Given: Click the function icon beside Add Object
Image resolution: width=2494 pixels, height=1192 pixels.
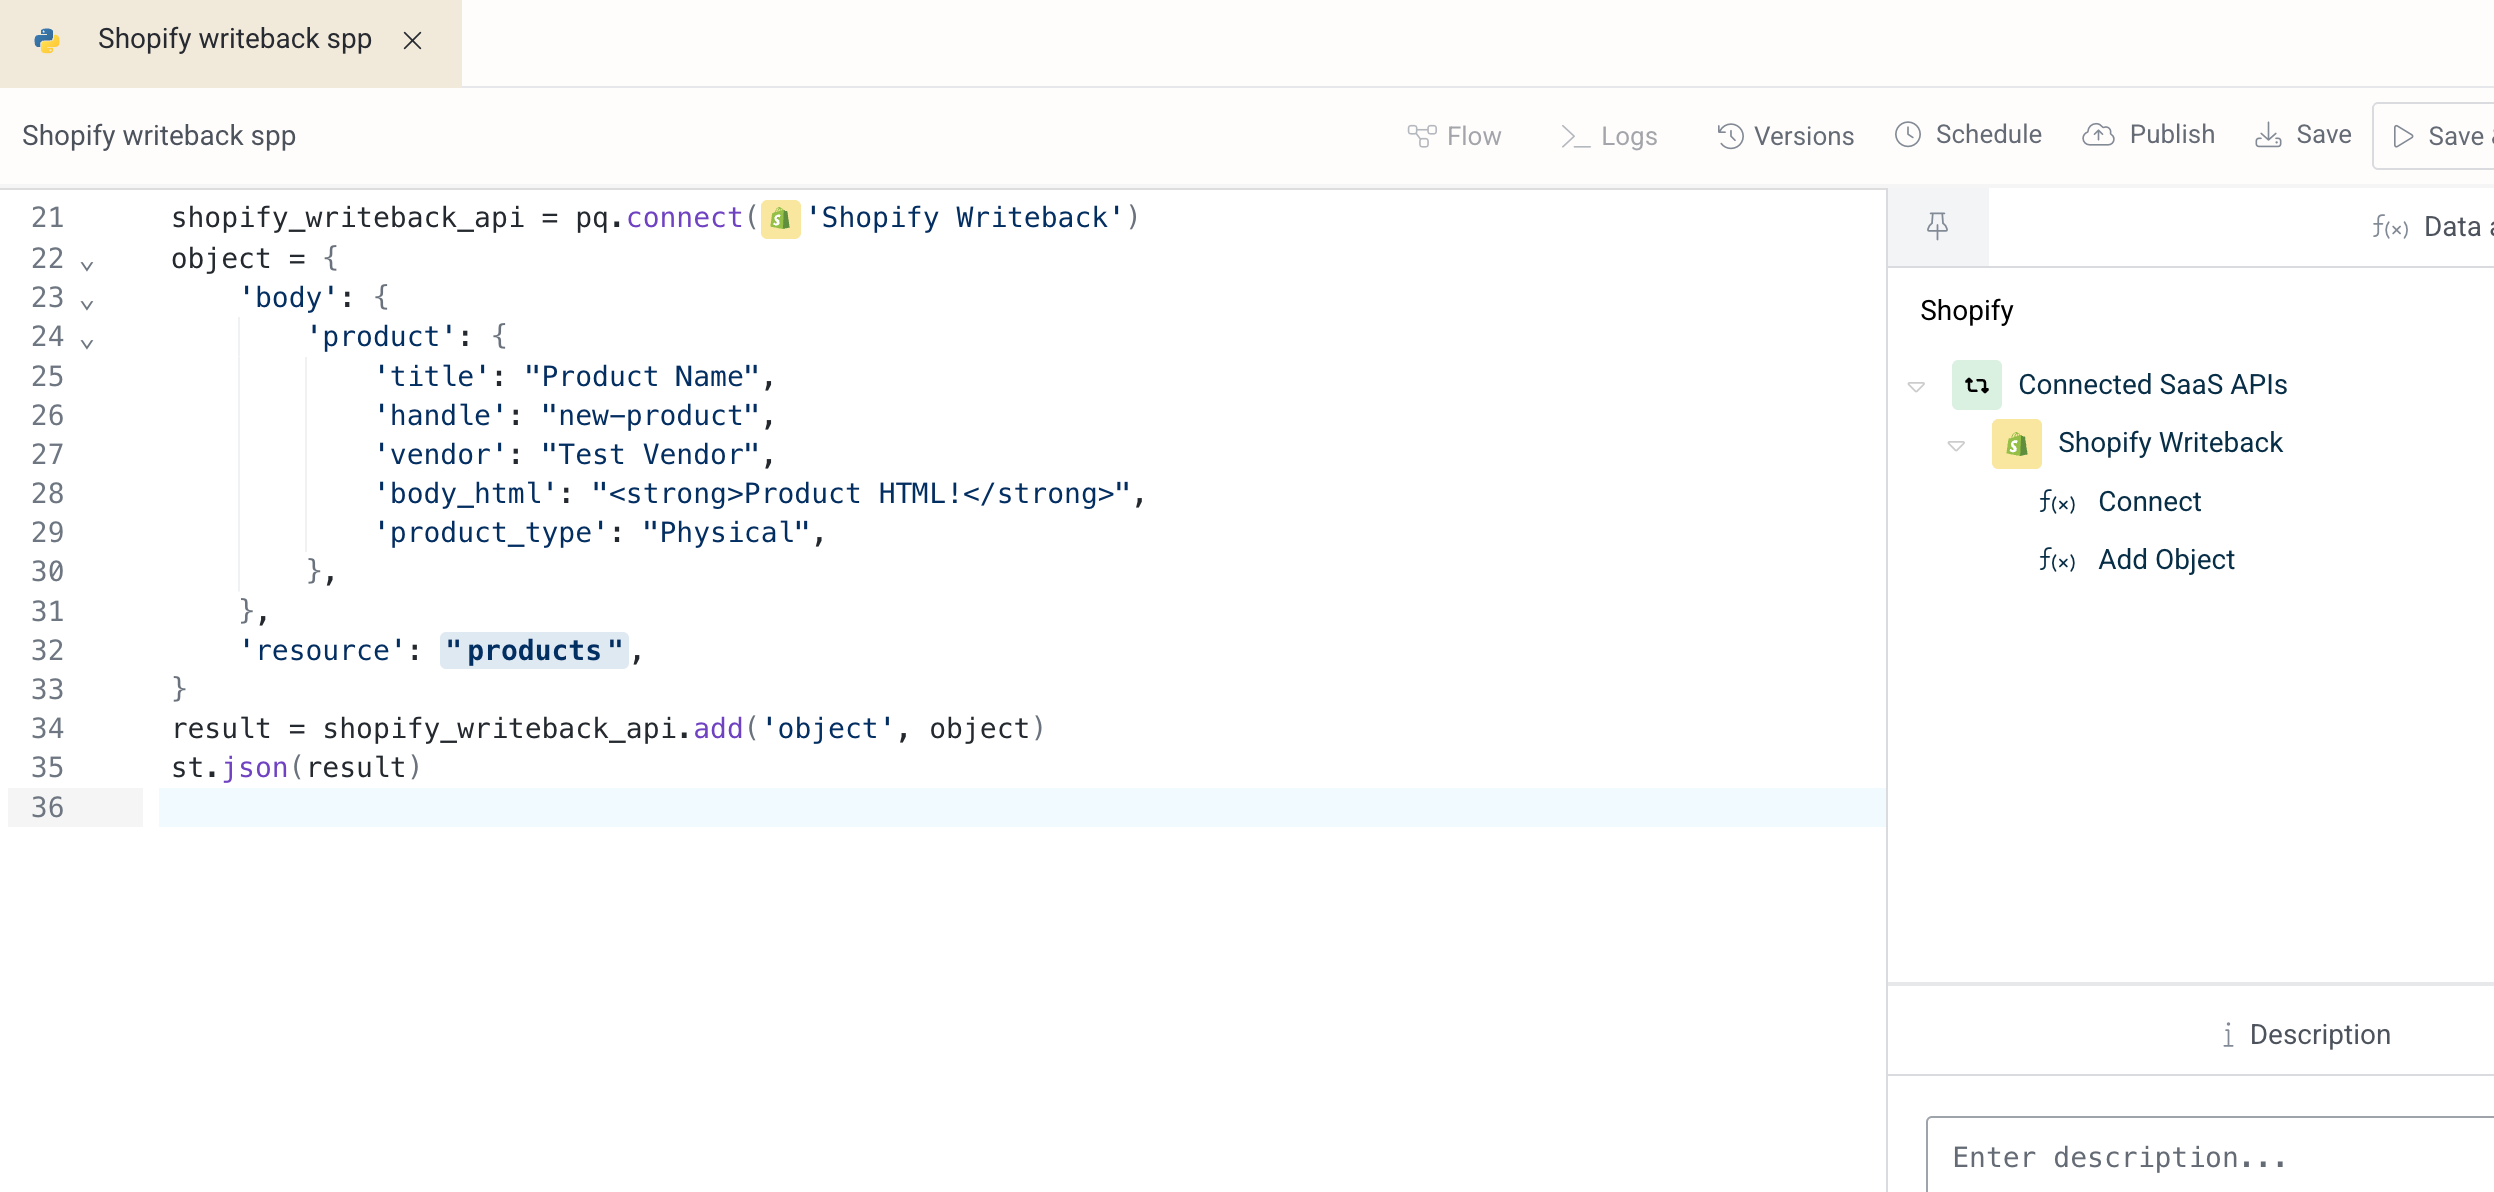Looking at the screenshot, I should tap(2057, 561).
